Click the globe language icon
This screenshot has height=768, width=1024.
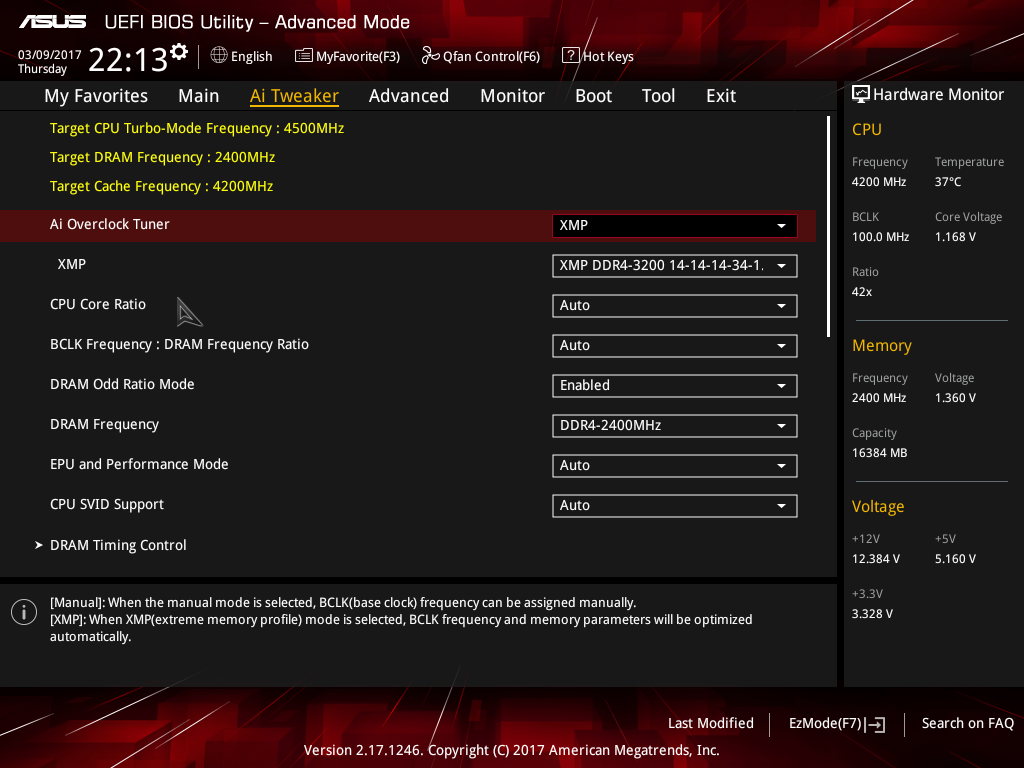click(219, 56)
